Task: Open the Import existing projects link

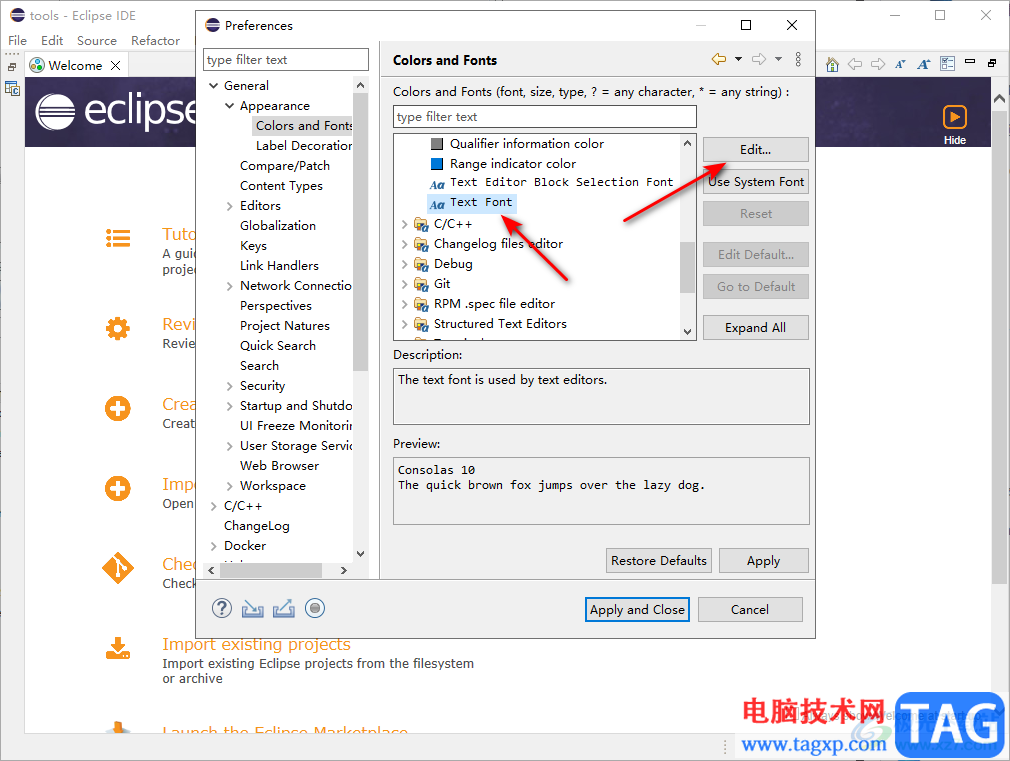Action: 256,644
